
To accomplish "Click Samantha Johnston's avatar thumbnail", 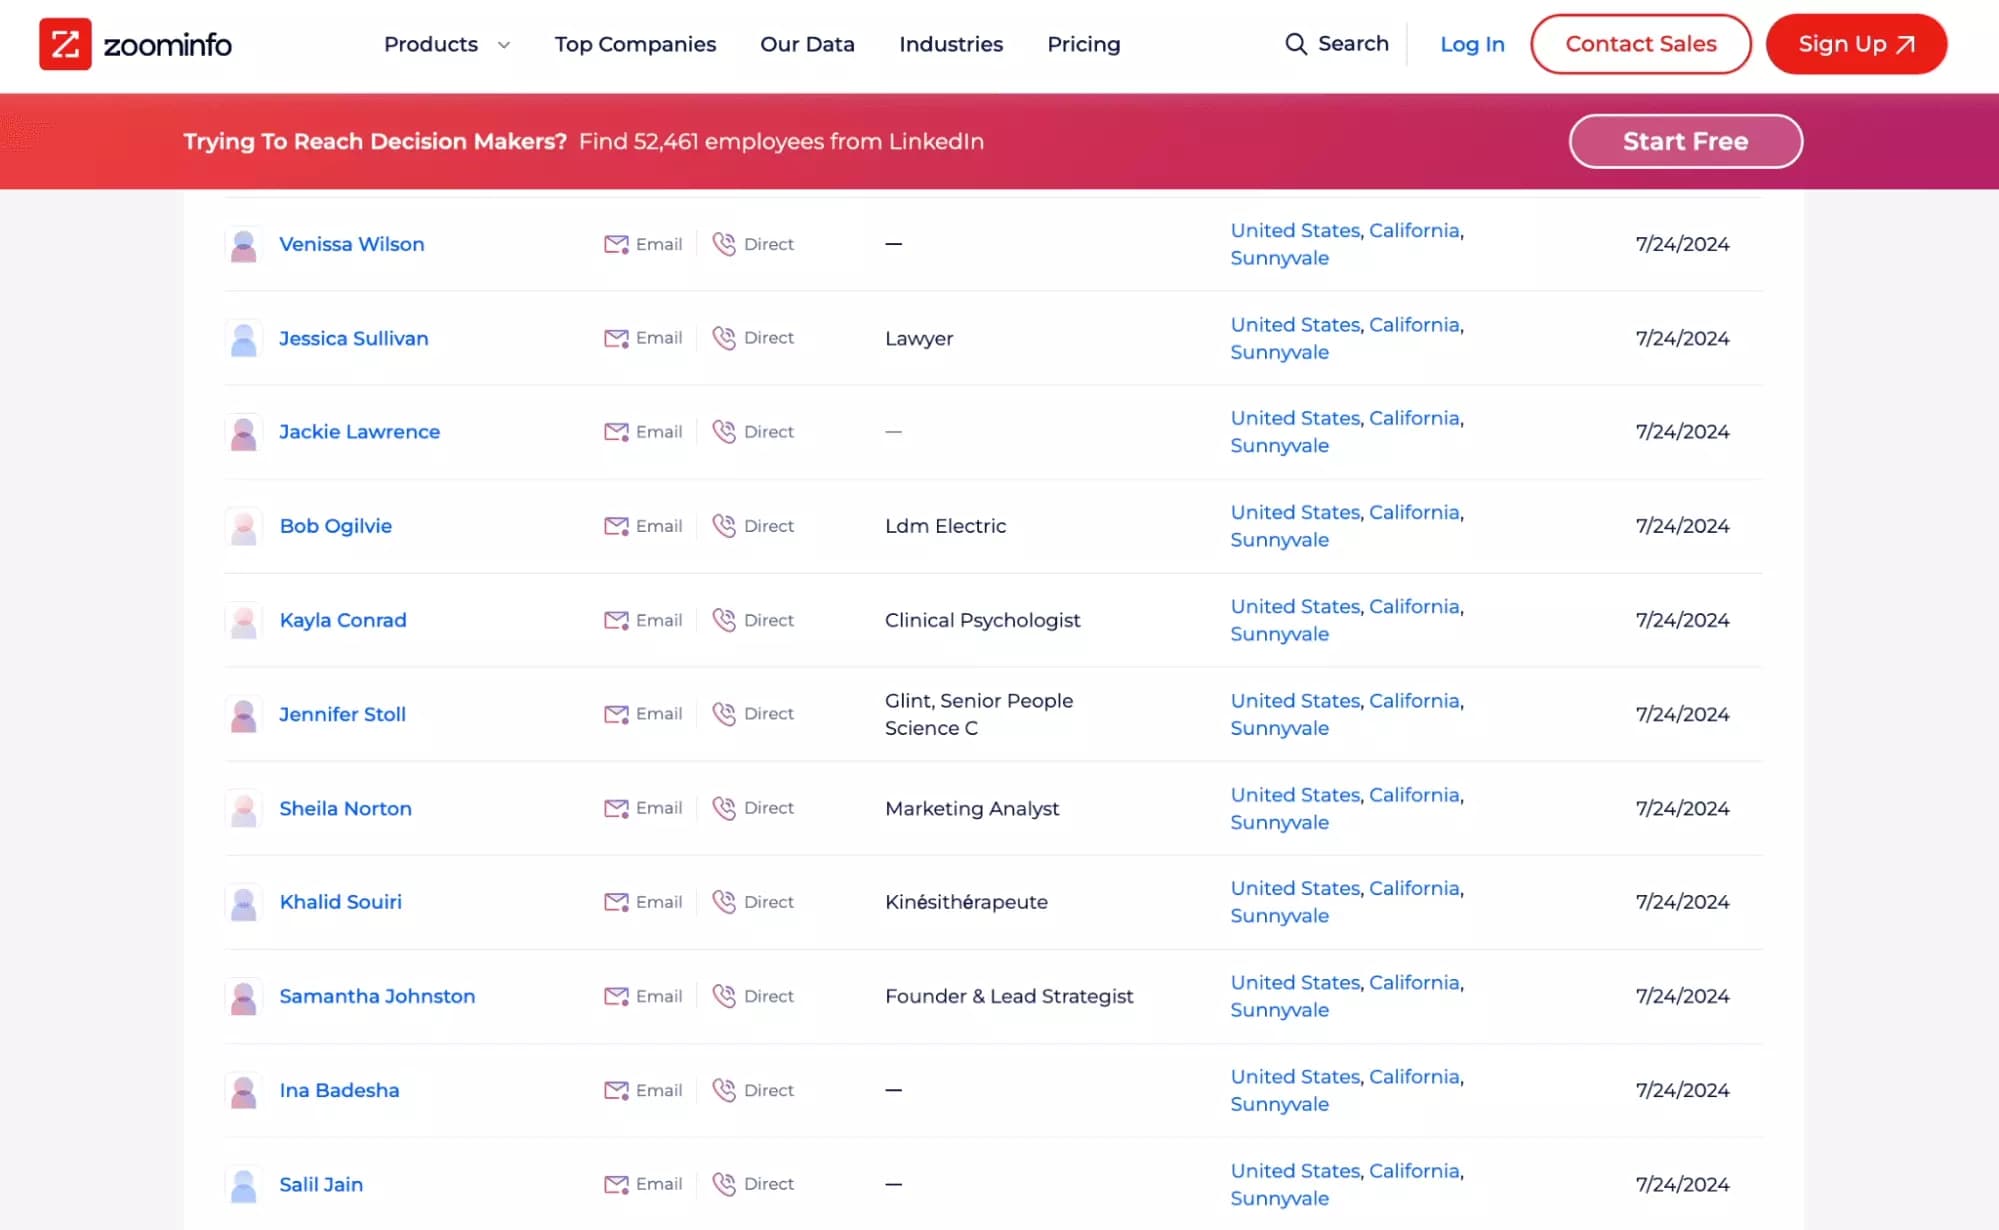I will point(243,996).
